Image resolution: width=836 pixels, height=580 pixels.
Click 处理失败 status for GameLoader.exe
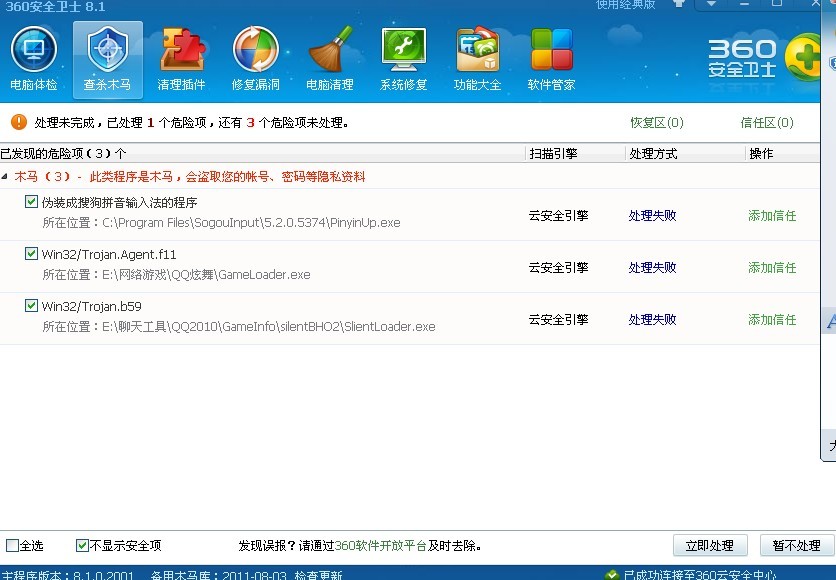point(652,268)
